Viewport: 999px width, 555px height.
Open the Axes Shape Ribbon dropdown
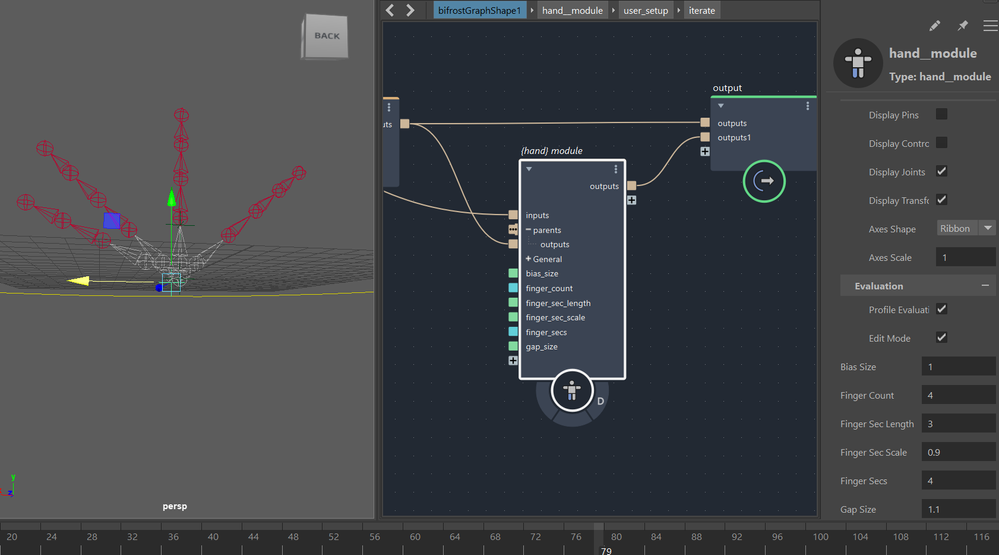coord(966,229)
